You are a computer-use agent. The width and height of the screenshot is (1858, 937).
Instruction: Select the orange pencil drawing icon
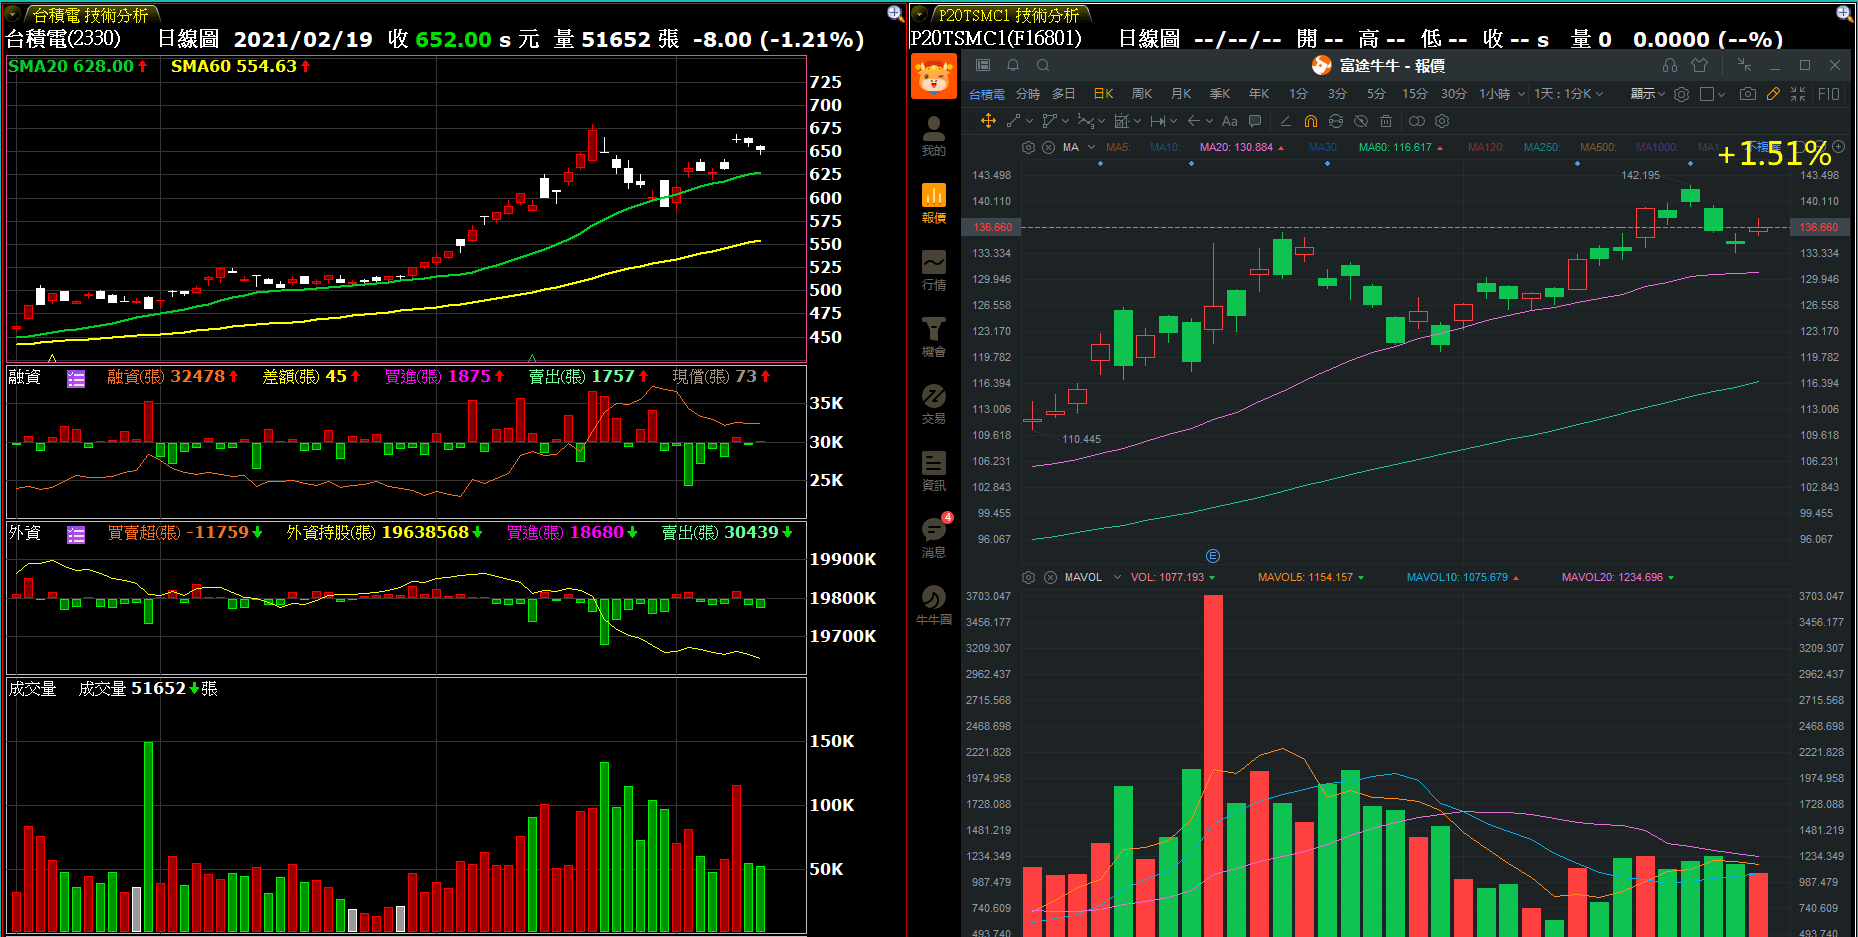1773,93
